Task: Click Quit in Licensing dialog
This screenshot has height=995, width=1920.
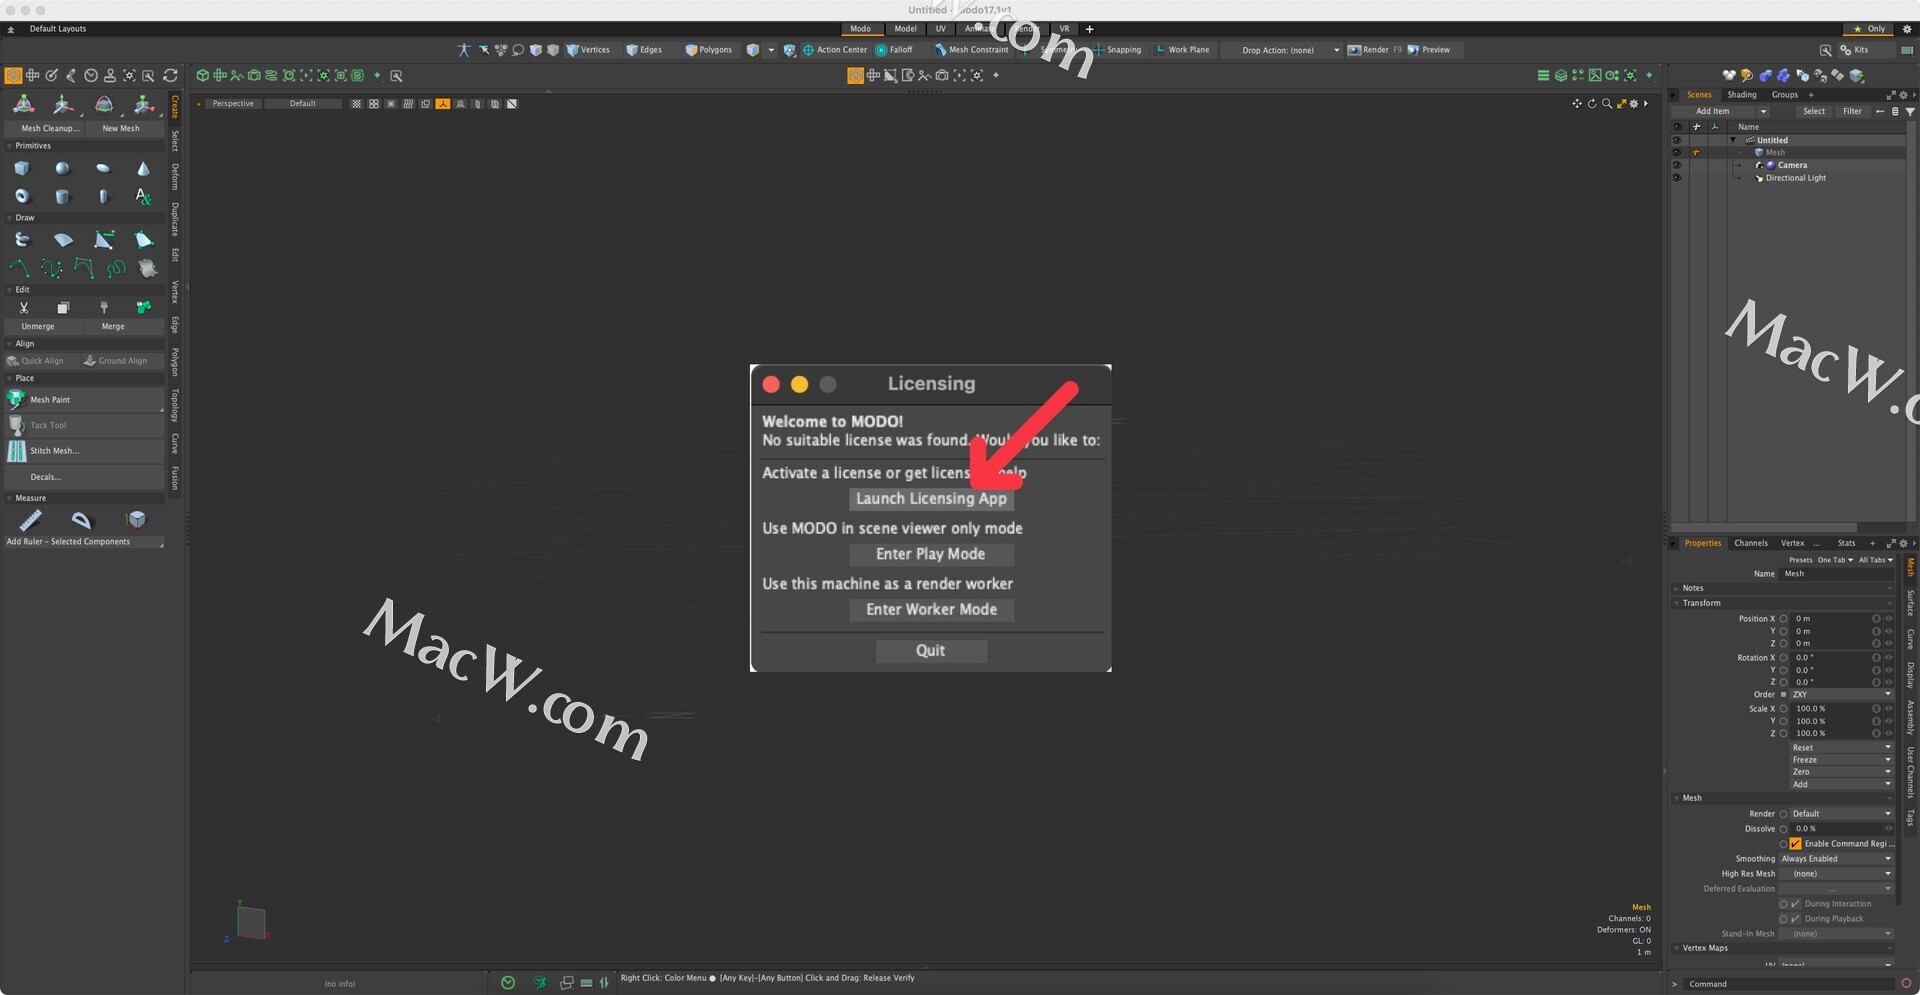Action: click(x=931, y=651)
